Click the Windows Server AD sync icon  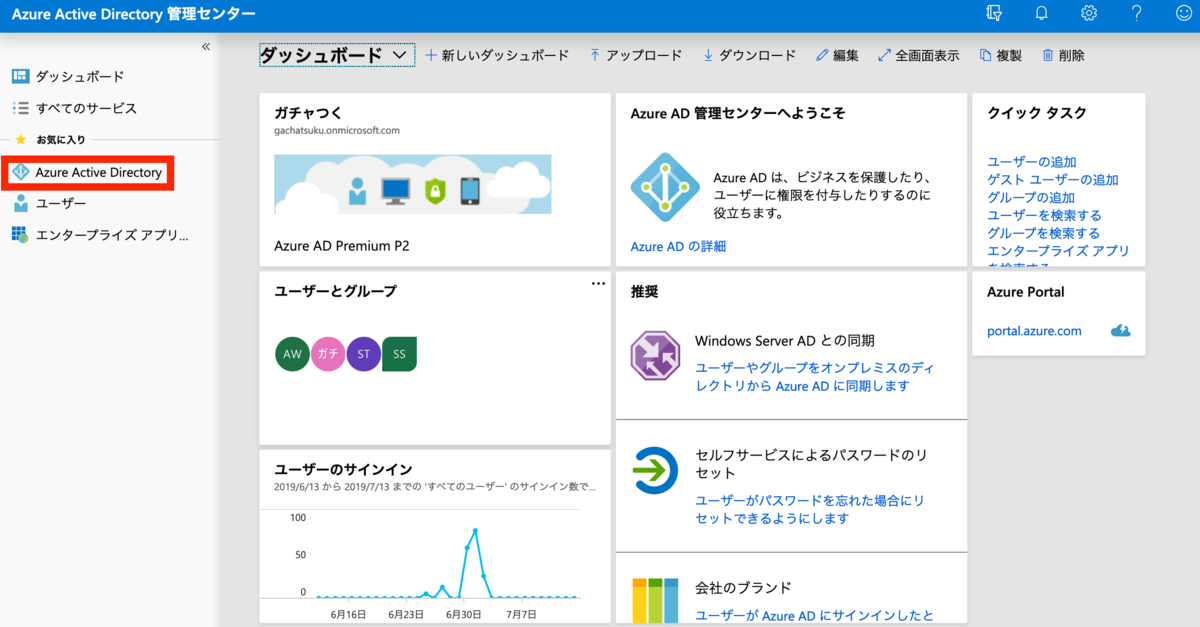click(656, 355)
